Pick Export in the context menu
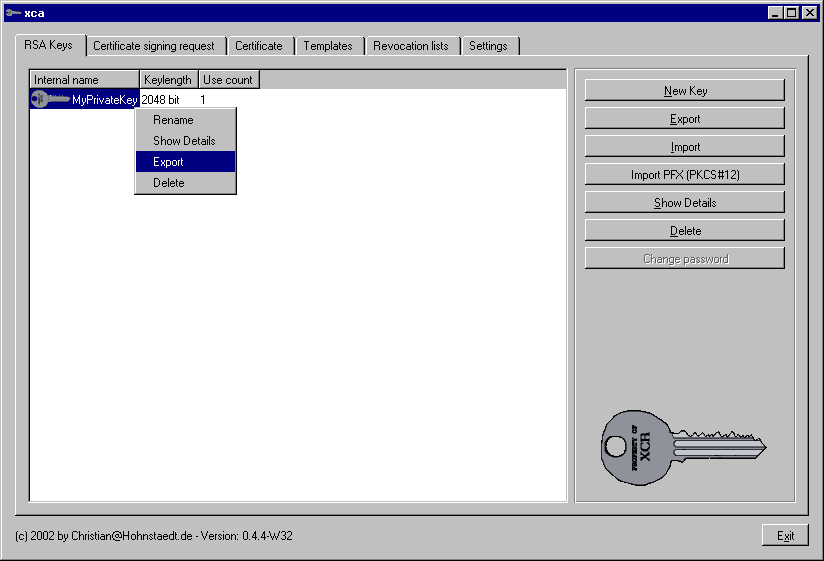824x561 pixels. [169, 162]
